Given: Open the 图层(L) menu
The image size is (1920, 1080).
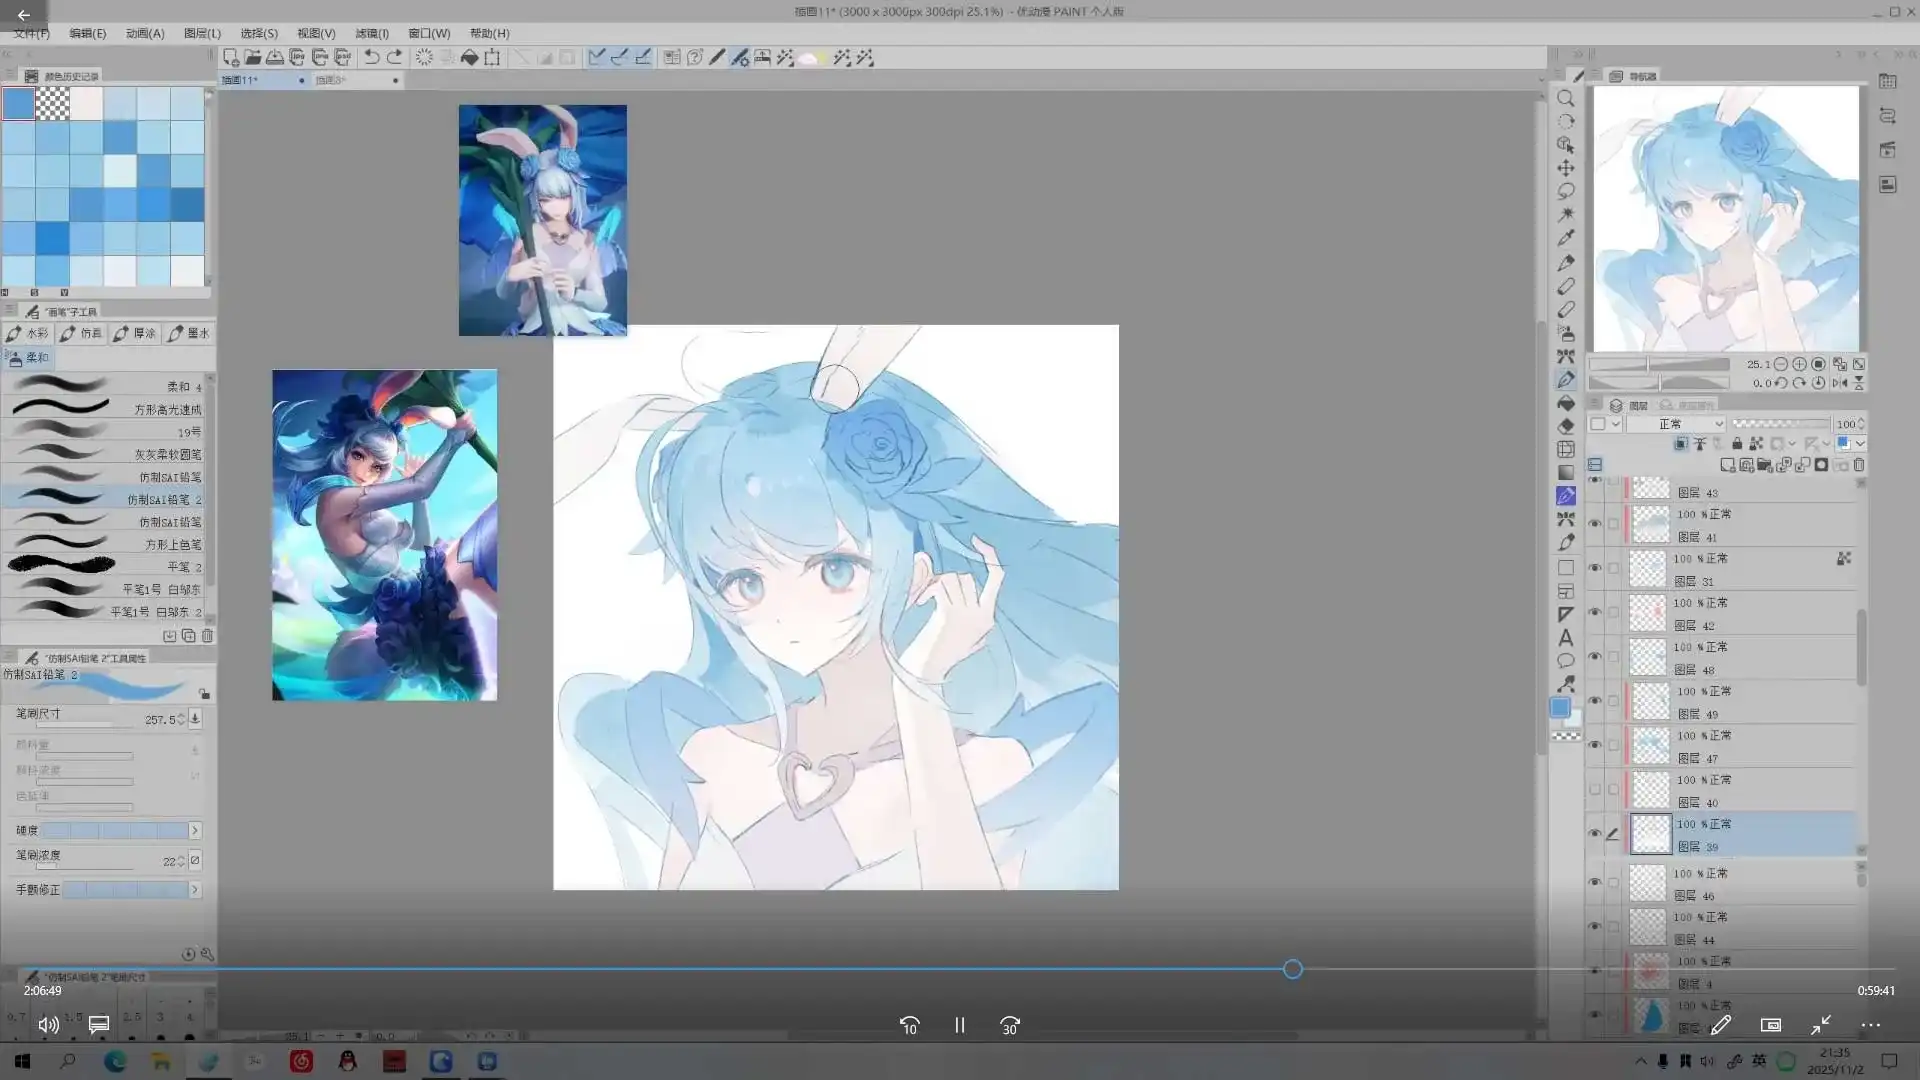Looking at the screenshot, I should point(202,33).
